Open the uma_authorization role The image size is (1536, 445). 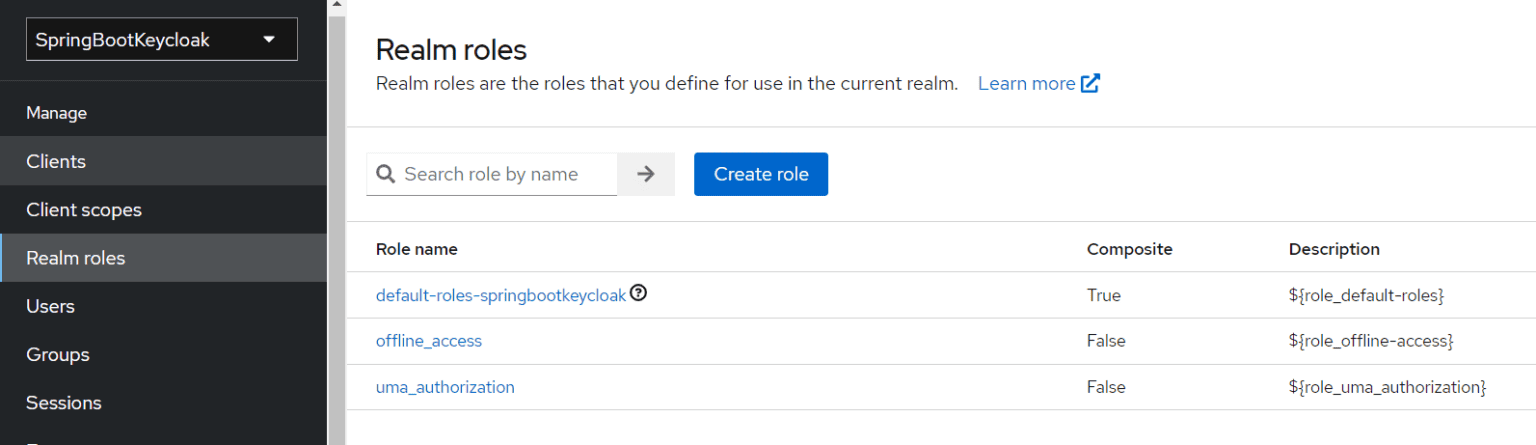(x=445, y=387)
